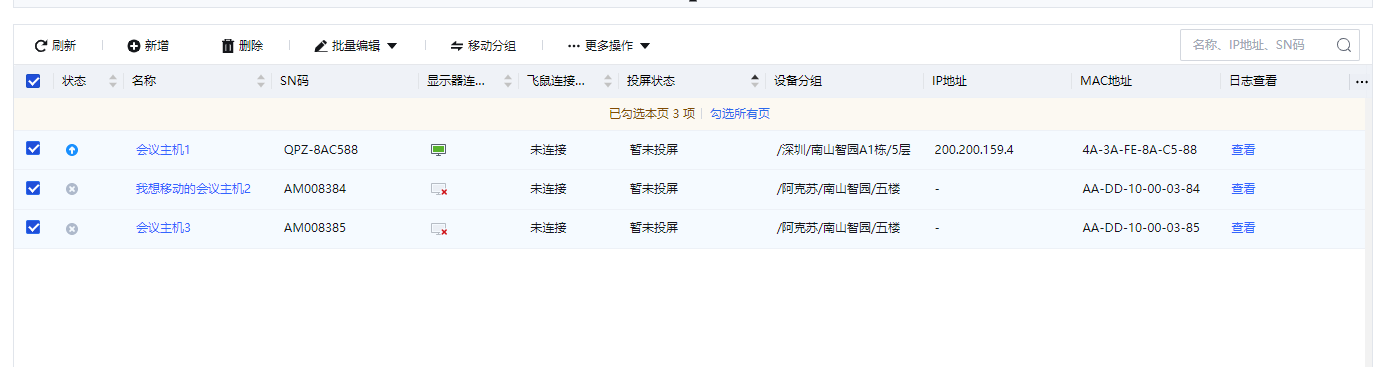Sort by the 状态 column arrows
The image size is (1382, 367).
coord(113,81)
